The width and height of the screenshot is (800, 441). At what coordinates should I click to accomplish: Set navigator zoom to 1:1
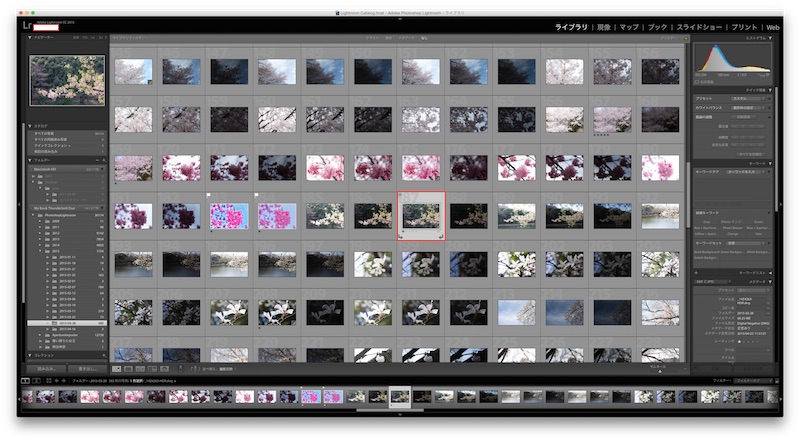(x=93, y=37)
